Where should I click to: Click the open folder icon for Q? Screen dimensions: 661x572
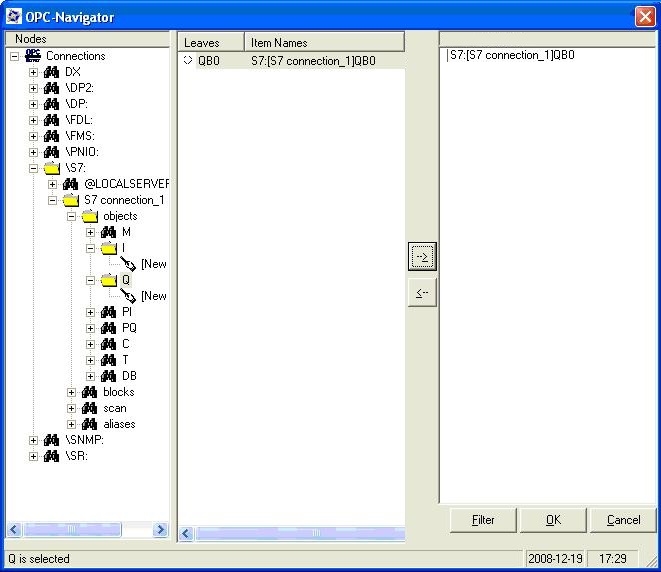click(109, 280)
